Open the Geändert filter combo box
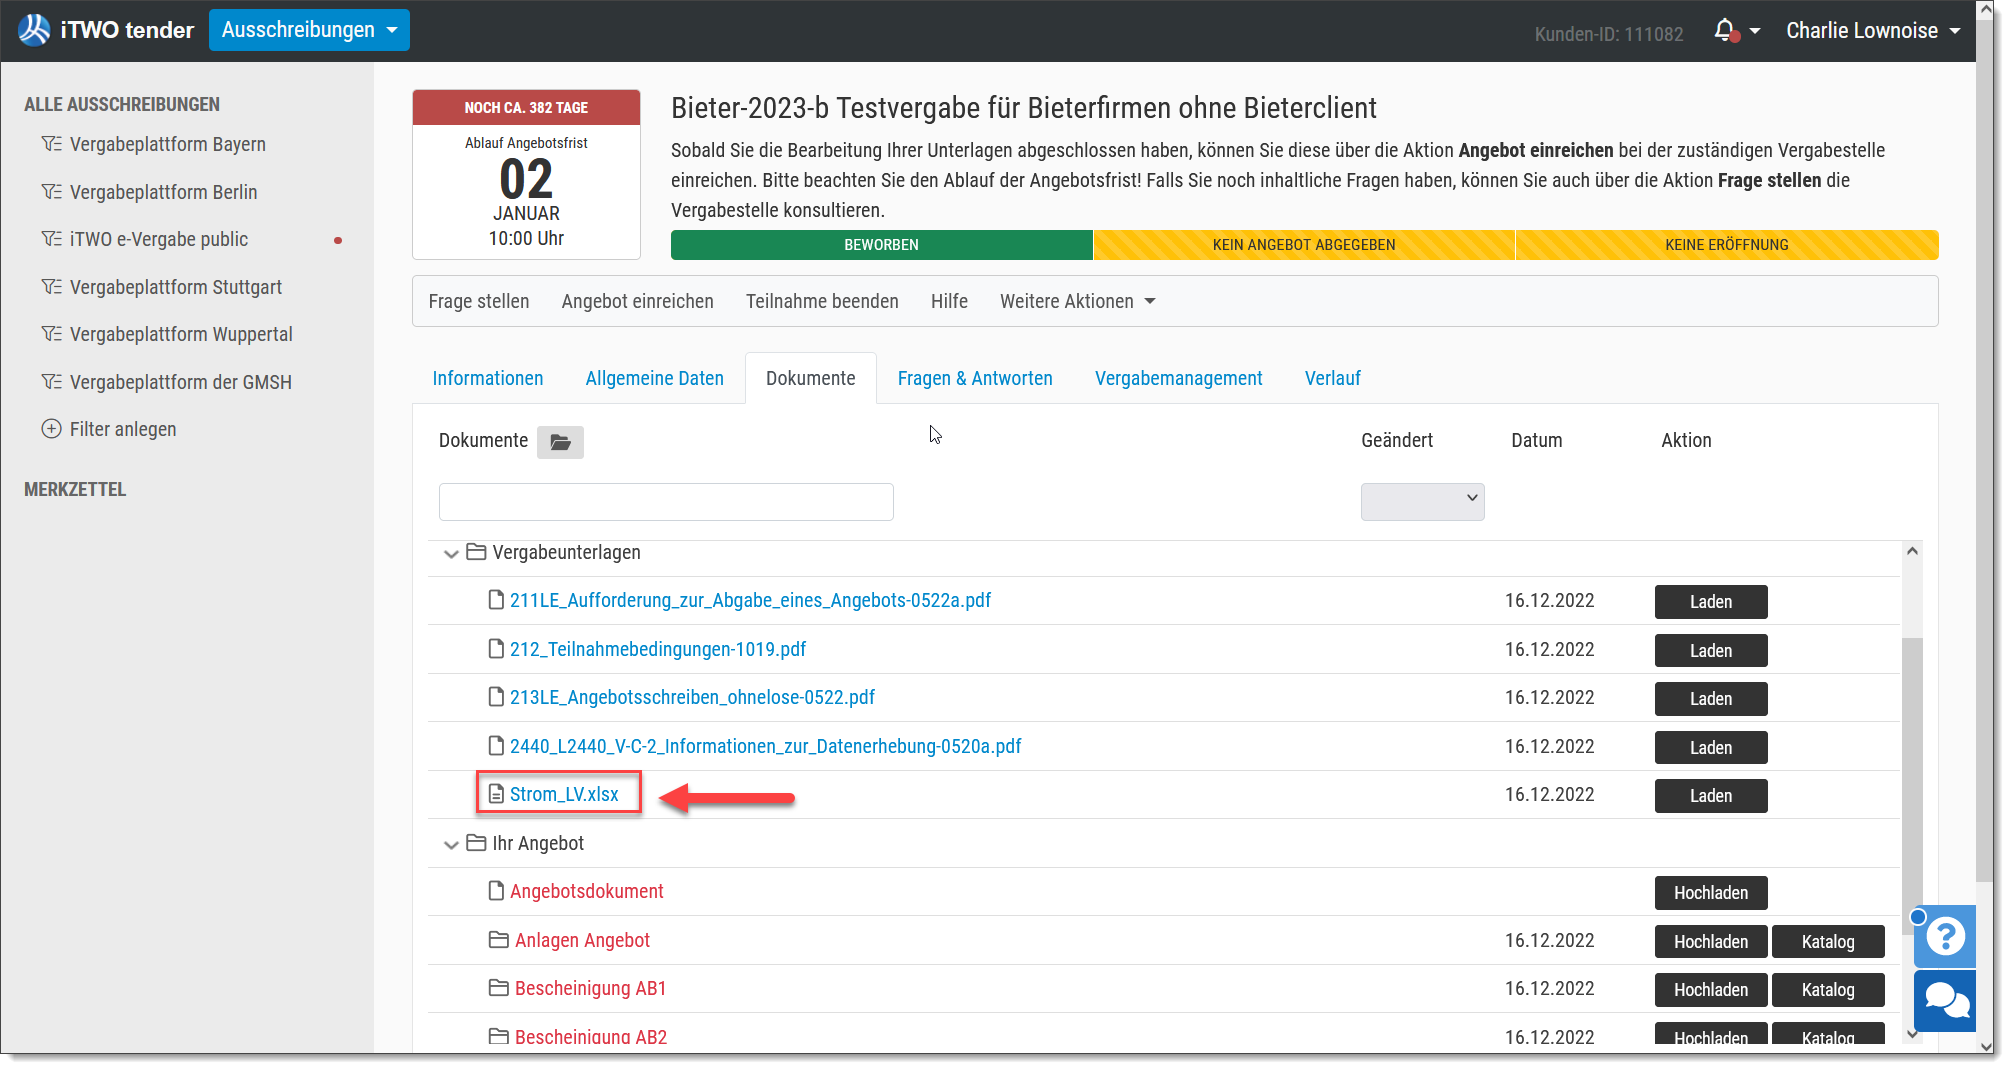The image size is (2009, 1069). pyautogui.click(x=1422, y=502)
